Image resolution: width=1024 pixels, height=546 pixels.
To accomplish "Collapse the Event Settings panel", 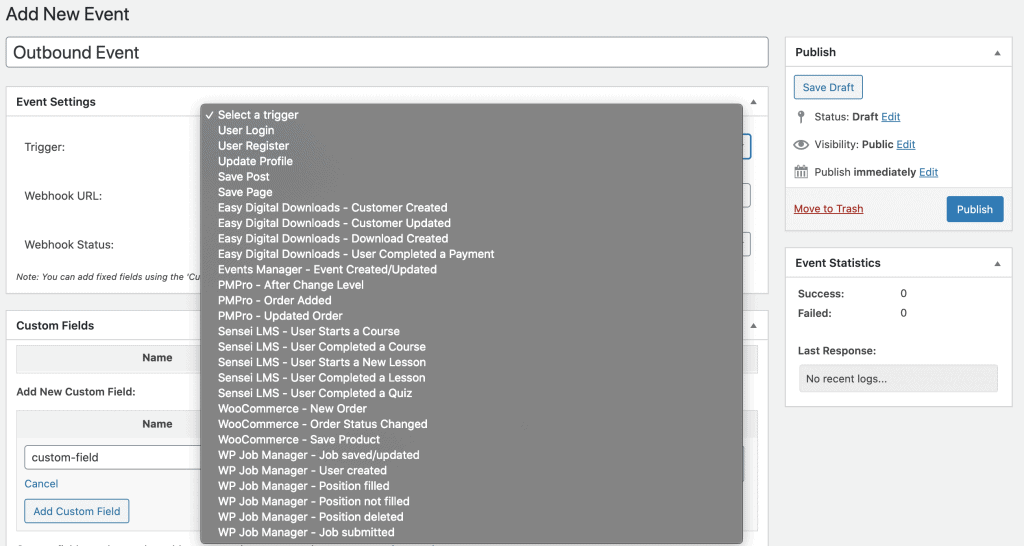I will (753, 102).
